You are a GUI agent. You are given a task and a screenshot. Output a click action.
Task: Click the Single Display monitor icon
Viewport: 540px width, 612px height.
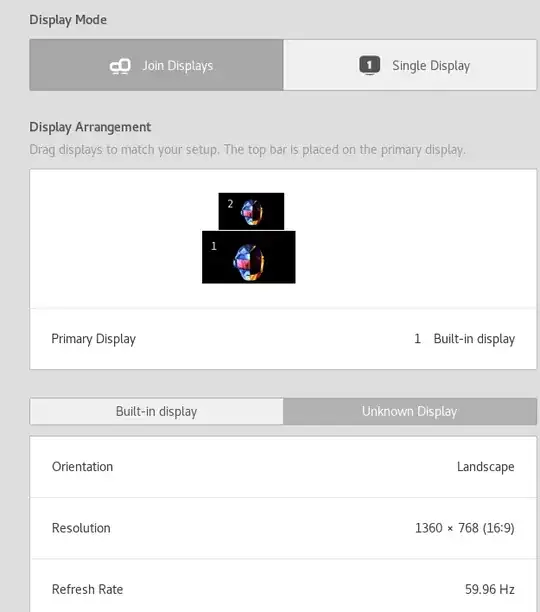[369, 65]
